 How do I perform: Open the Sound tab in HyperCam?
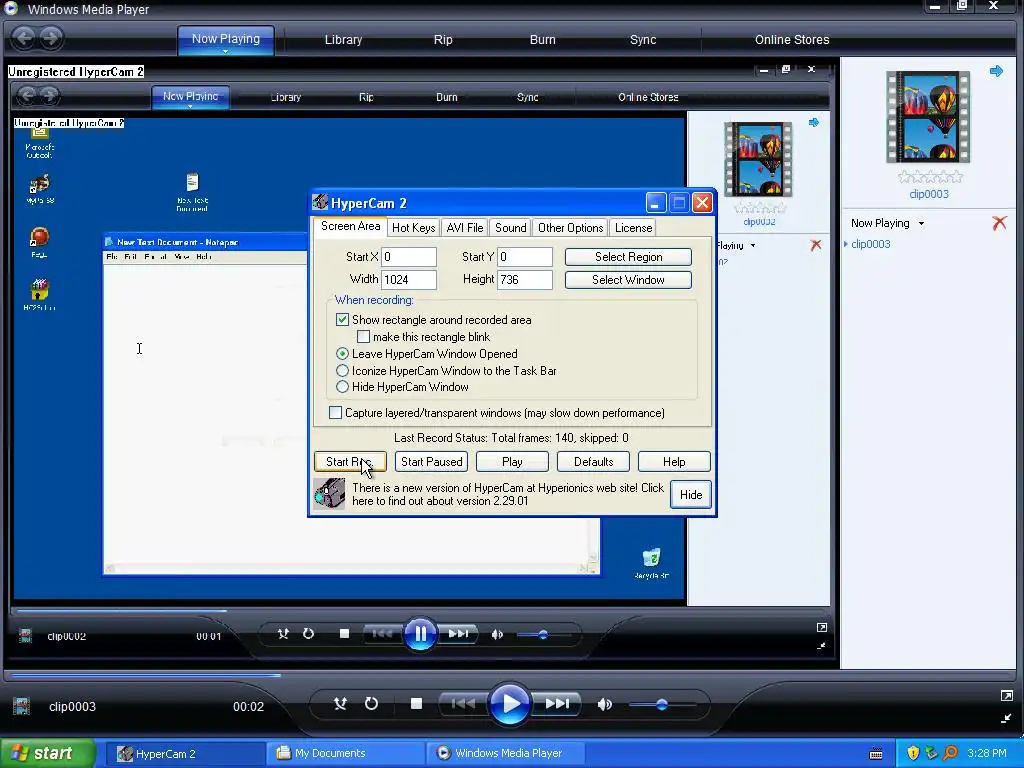click(511, 228)
